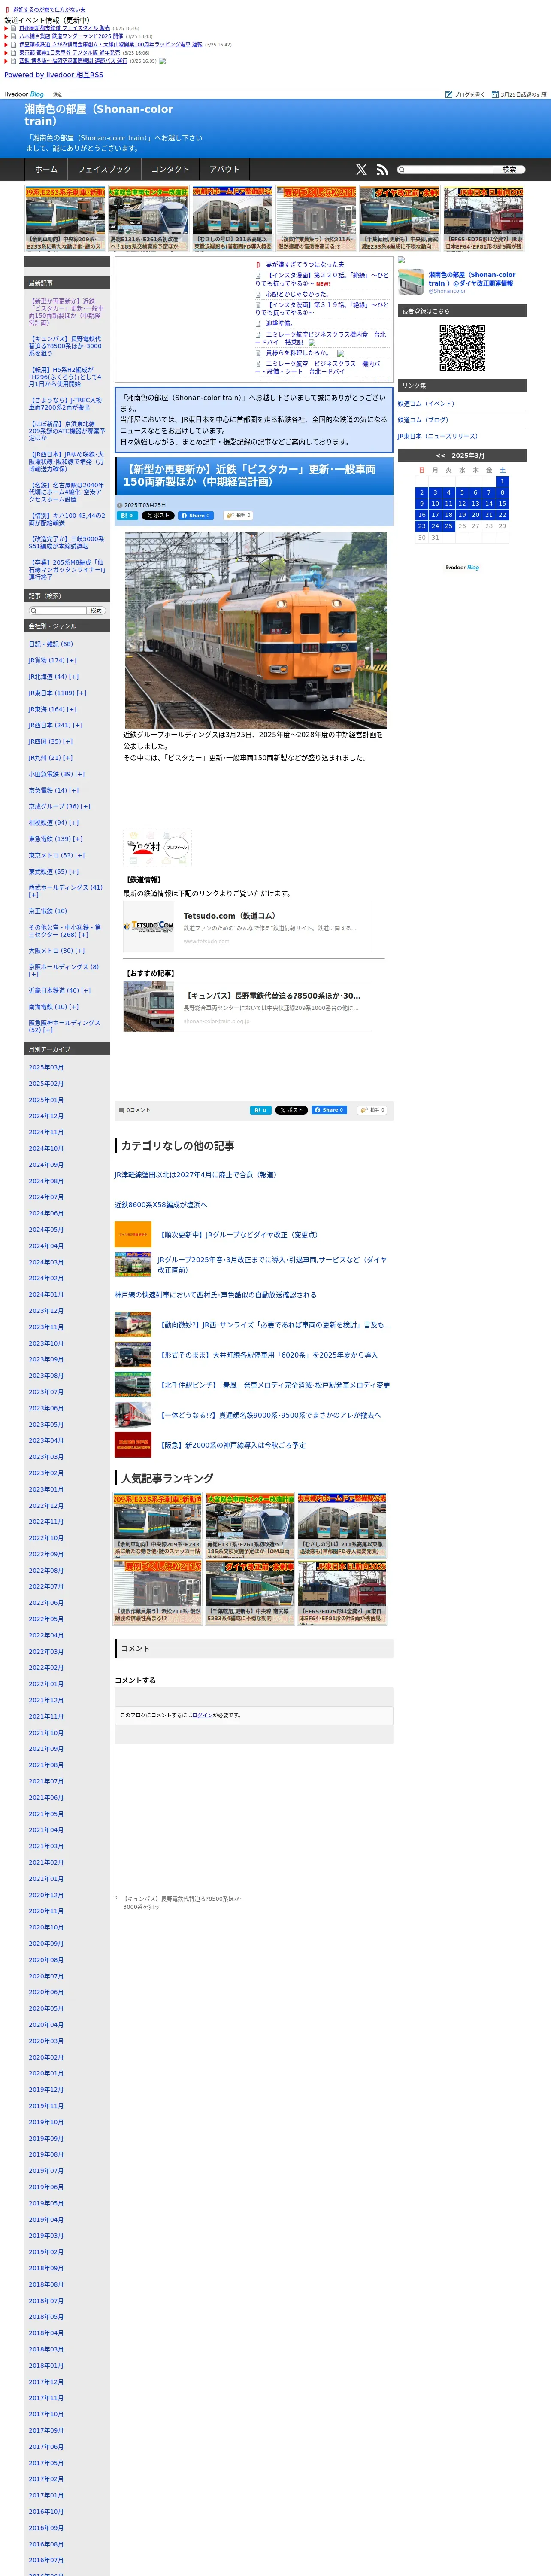Open the orange Vista Car train photo
Screen dimensions: 551x2576
pyautogui.click(x=256, y=630)
